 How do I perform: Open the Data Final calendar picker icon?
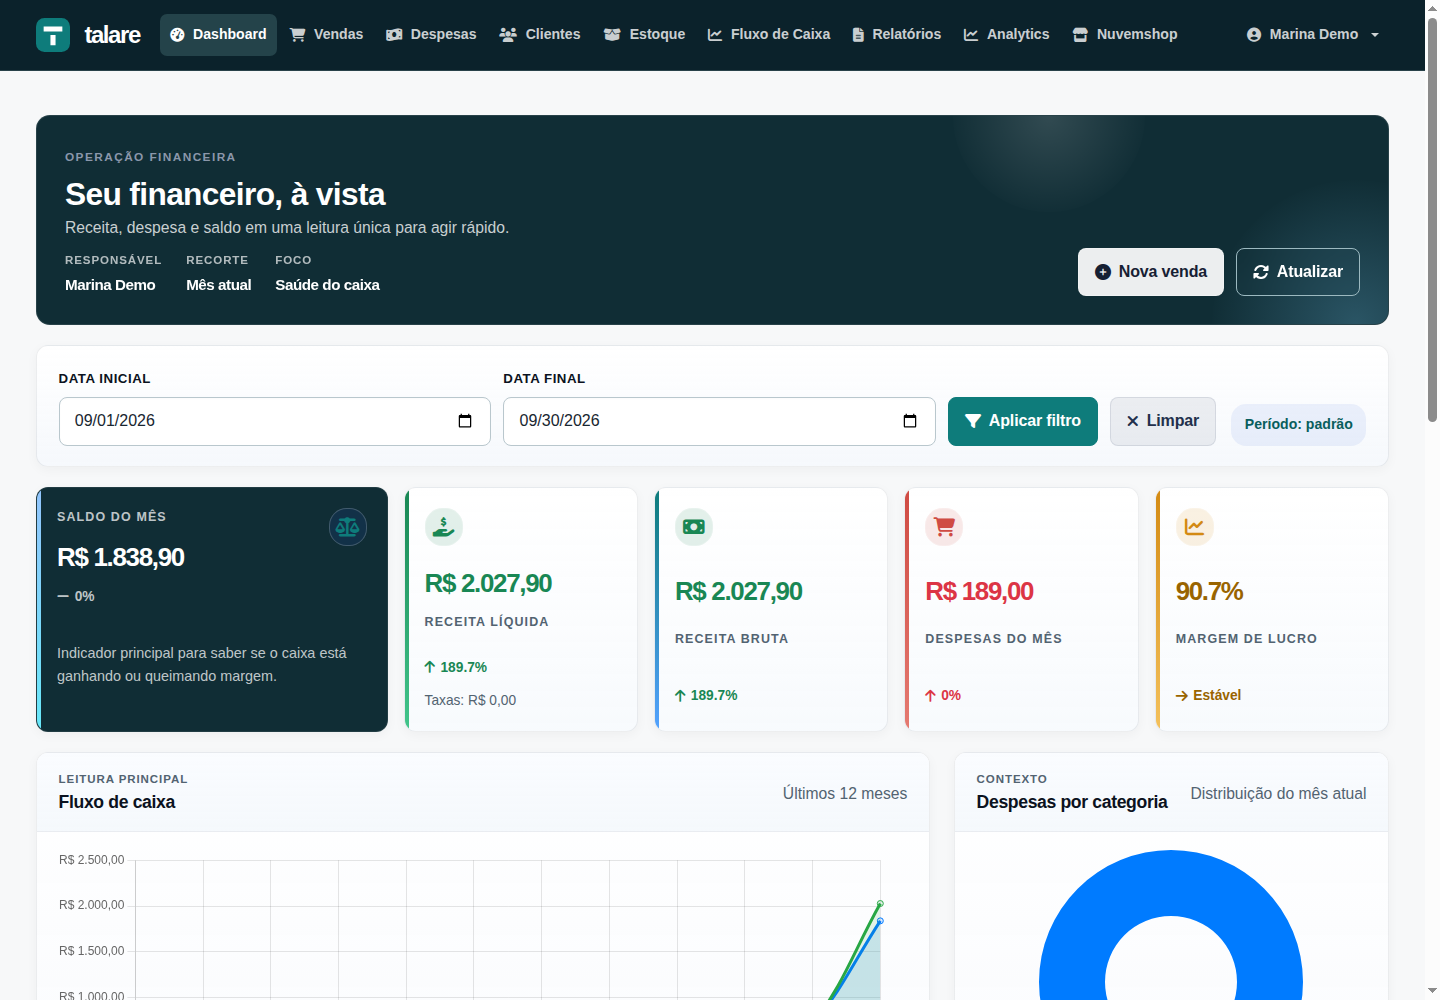coord(910,421)
